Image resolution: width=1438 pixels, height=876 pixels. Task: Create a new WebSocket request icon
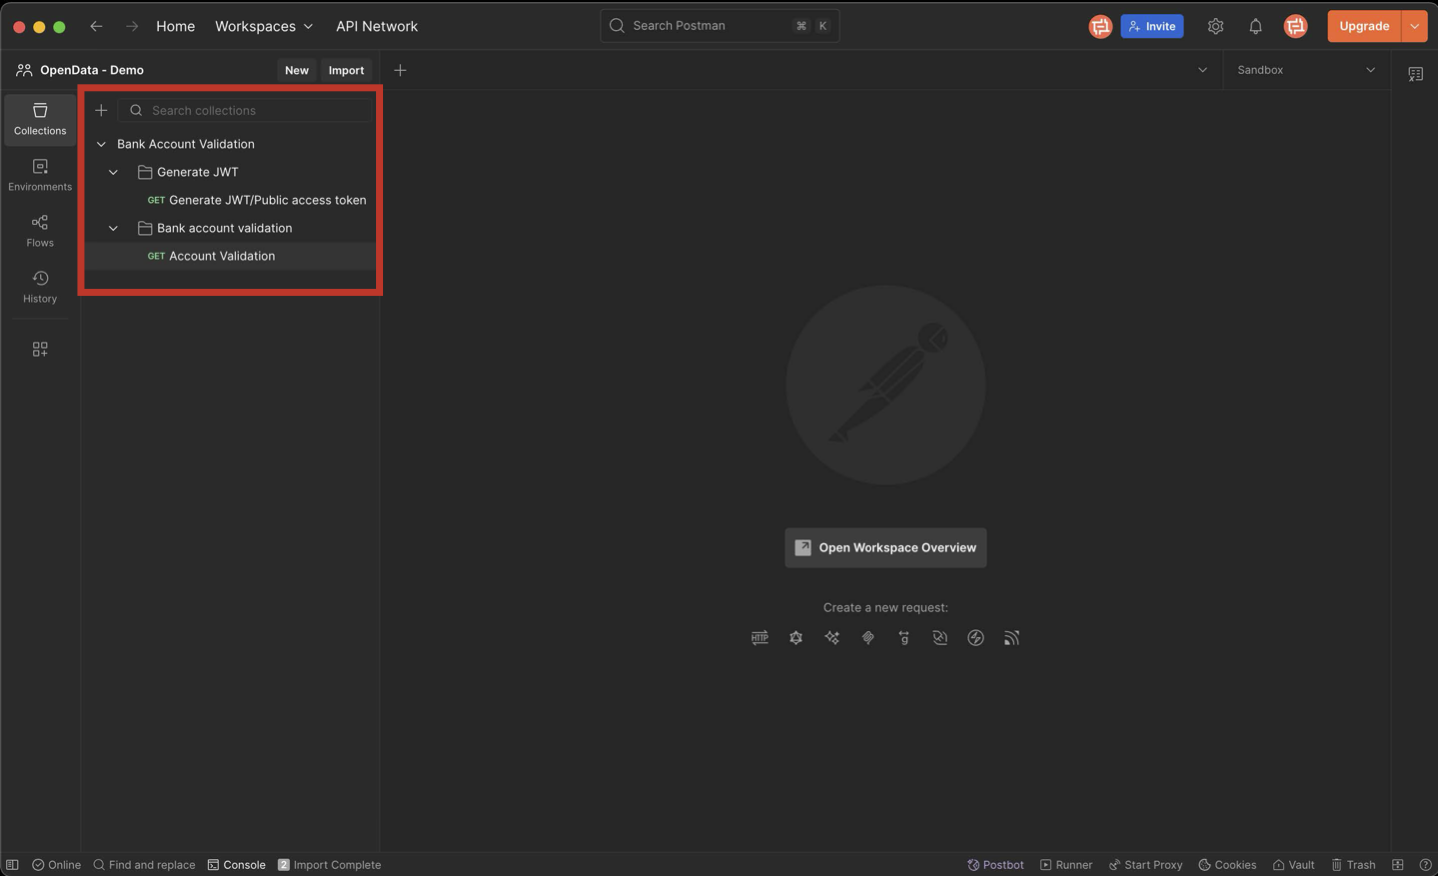pyautogui.click(x=940, y=638)
